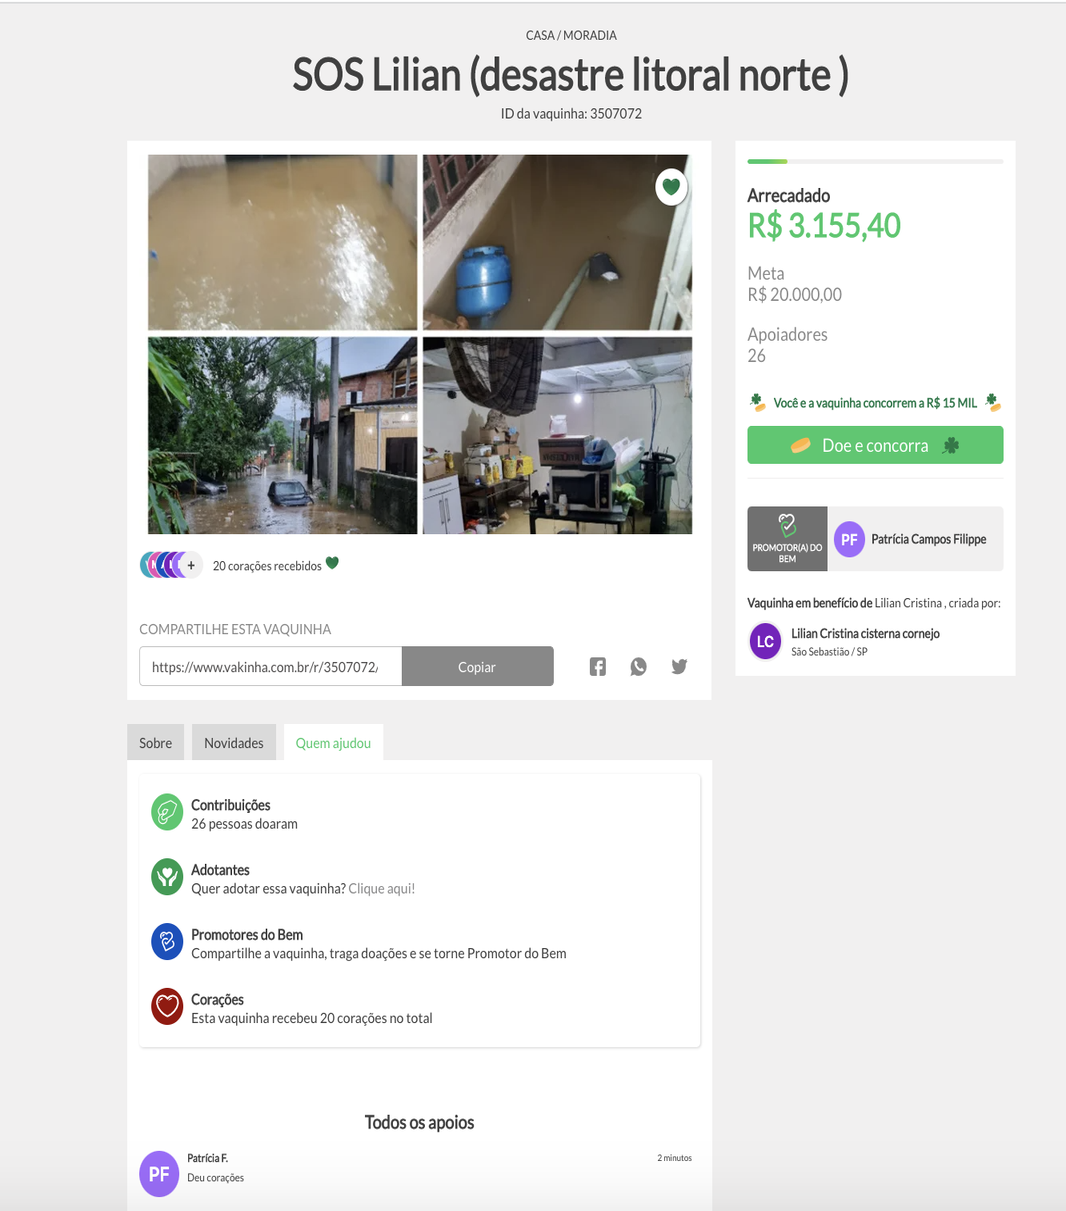1066x1211 pixels.
Task: Click the Doe e concorra button
Action: point(875,446)
